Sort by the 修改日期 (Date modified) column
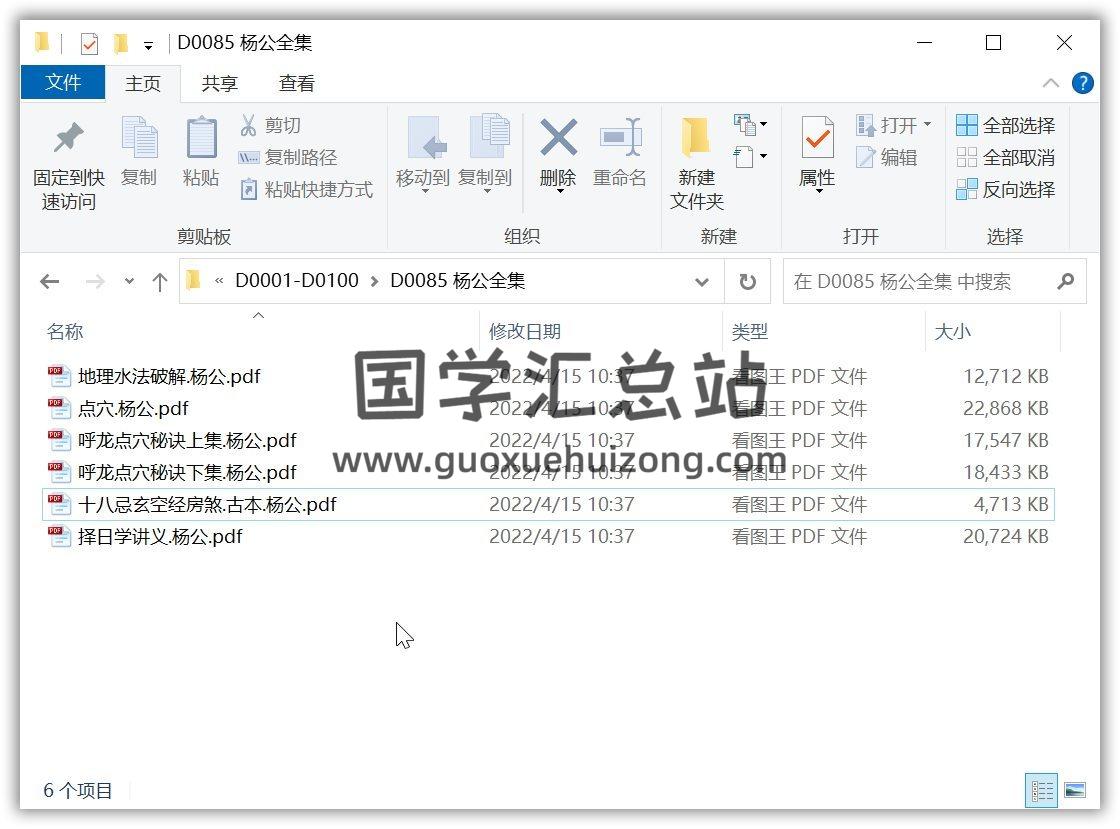The image size is (1120, 829). [x=525, y=332]
